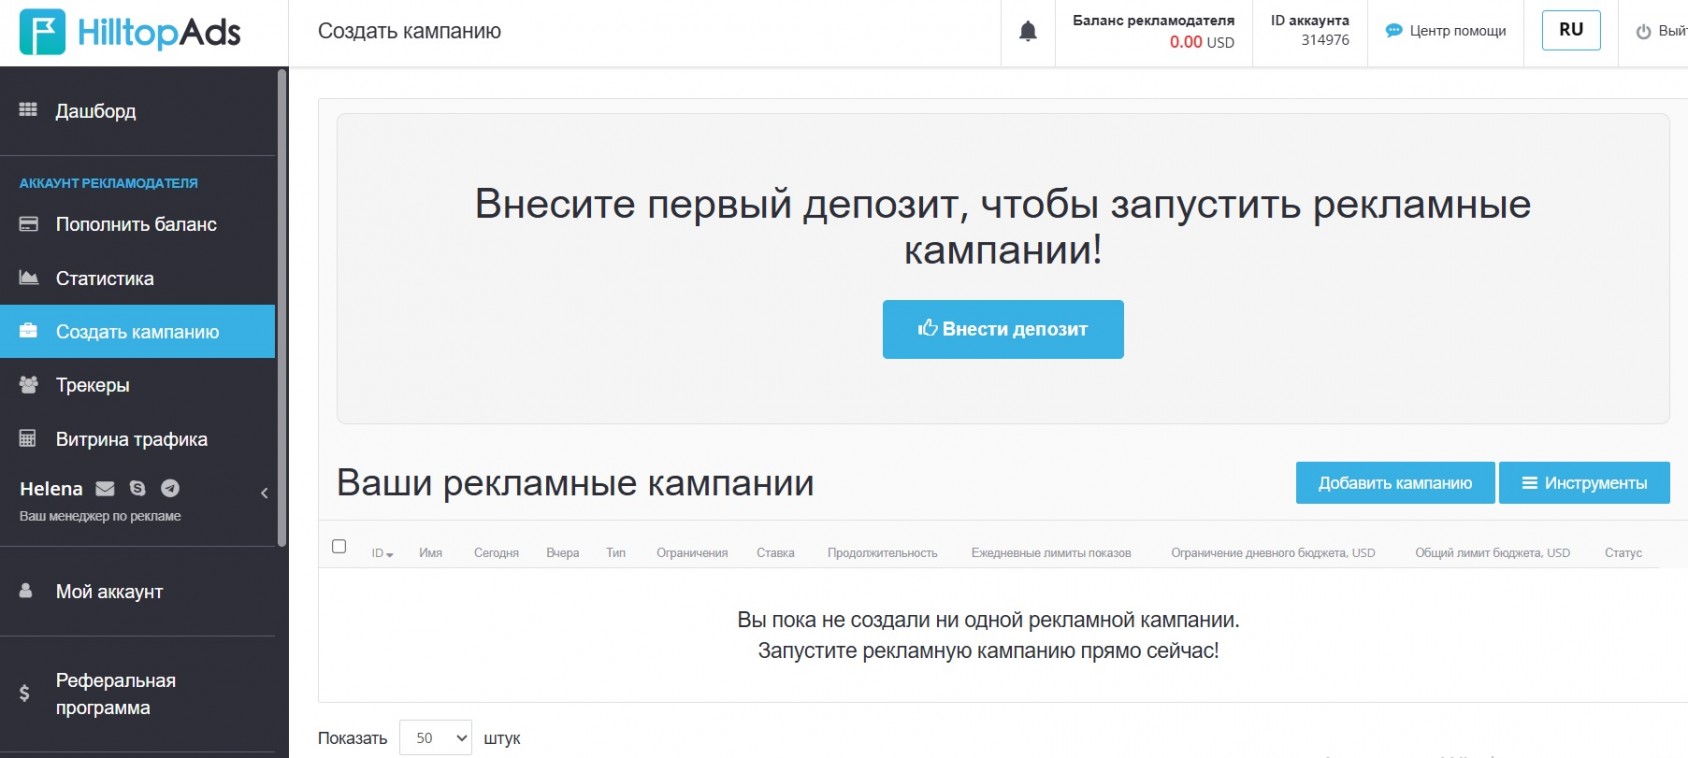Click the Внести депозит button
Viewport: 1688px width, 758px height.
pyautogui.click(x=1003, y=329)
